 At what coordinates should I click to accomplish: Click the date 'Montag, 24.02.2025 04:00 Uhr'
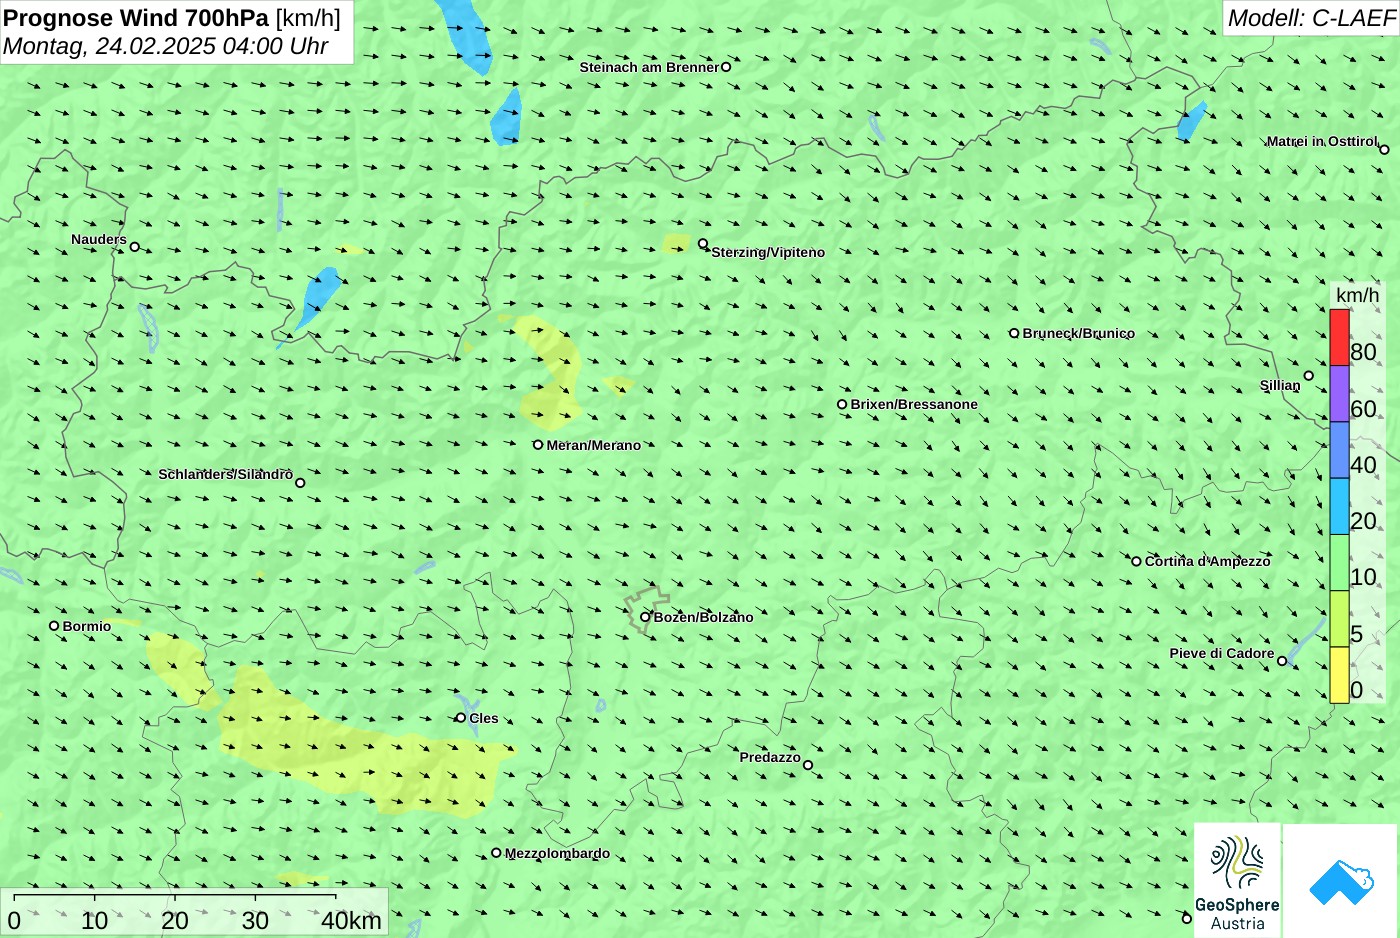(x=166, y=46)
